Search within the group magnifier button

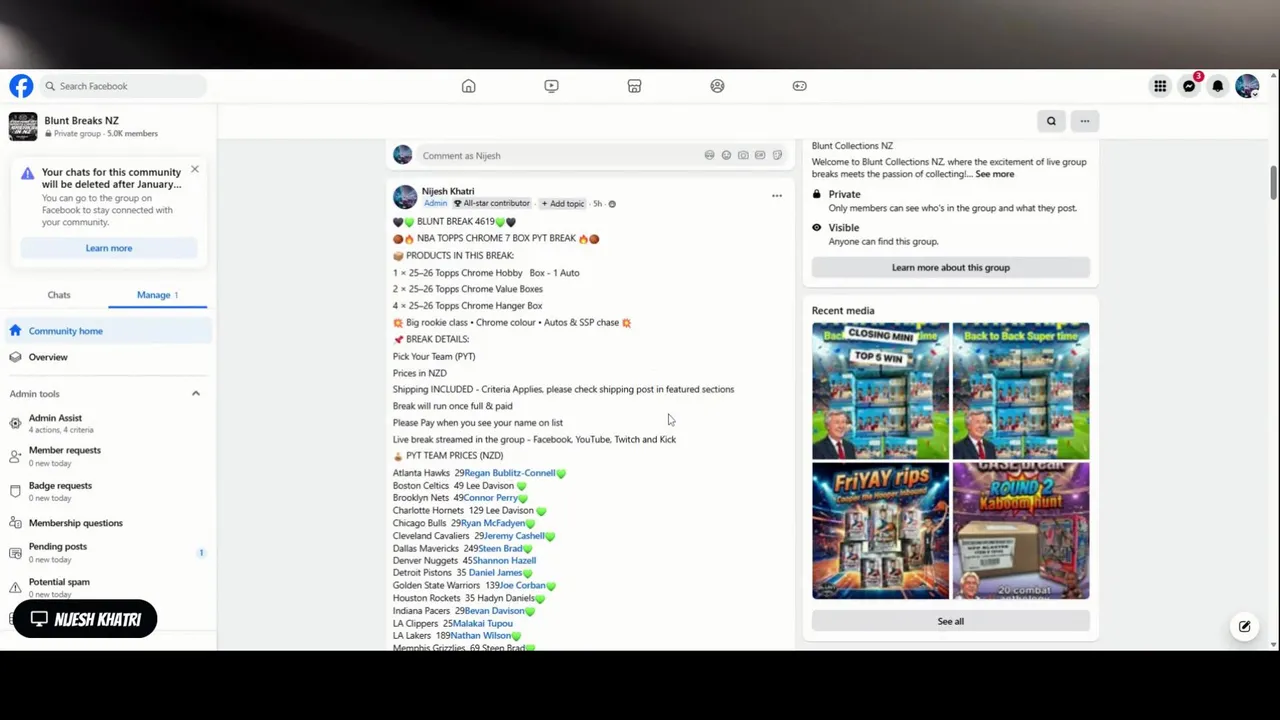click(x=1051, y=121)
